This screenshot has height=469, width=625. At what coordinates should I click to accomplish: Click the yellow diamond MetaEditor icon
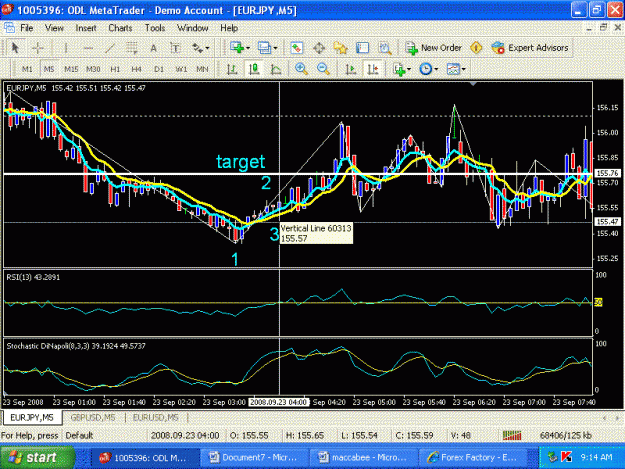point(476,48)
